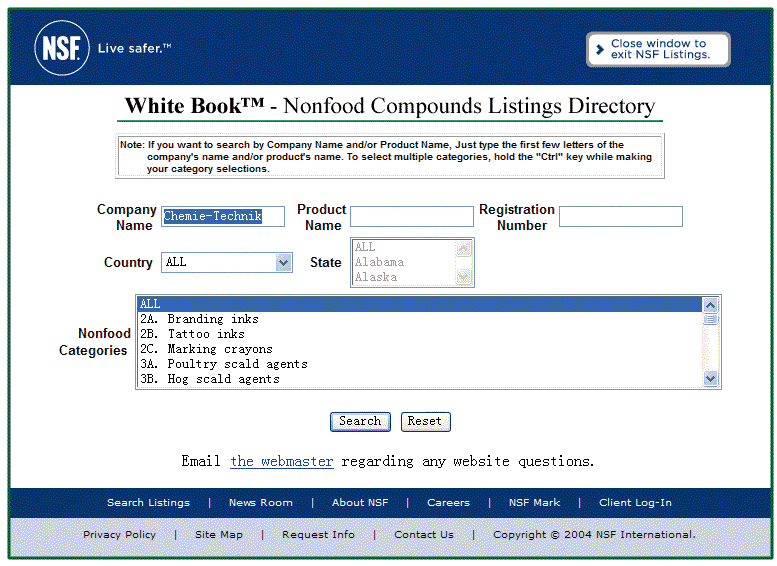Click State list scroll down arrow
The image size is (777, 566).
(463, 276)
